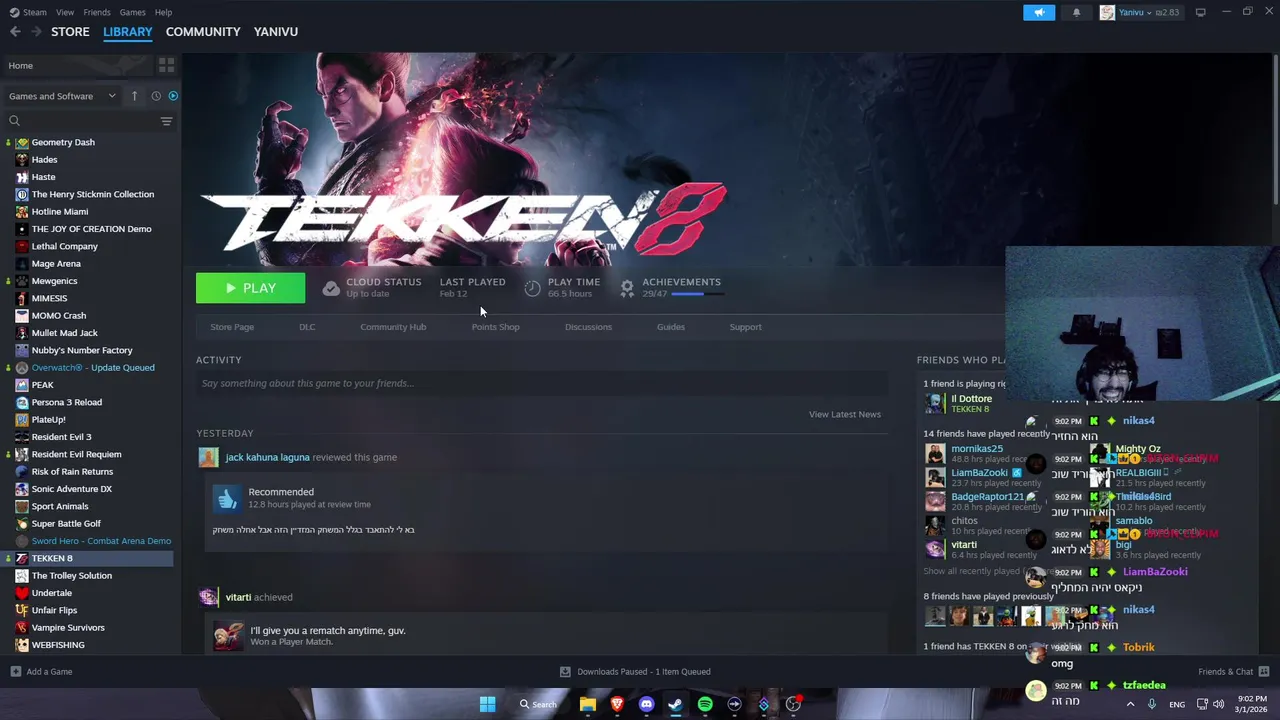Select Undertale in the library list

point(52,593)
